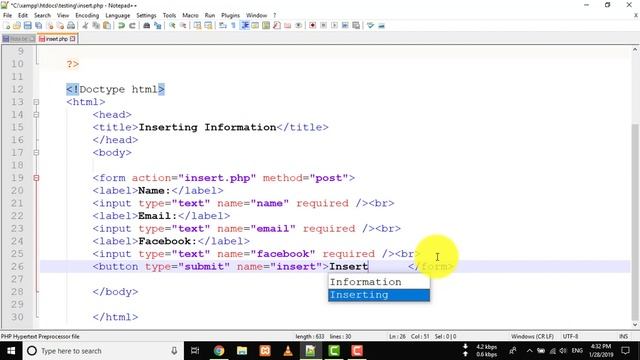
Task: Toggle the Indent Guide toolbar button
Action: coord(245,25)
